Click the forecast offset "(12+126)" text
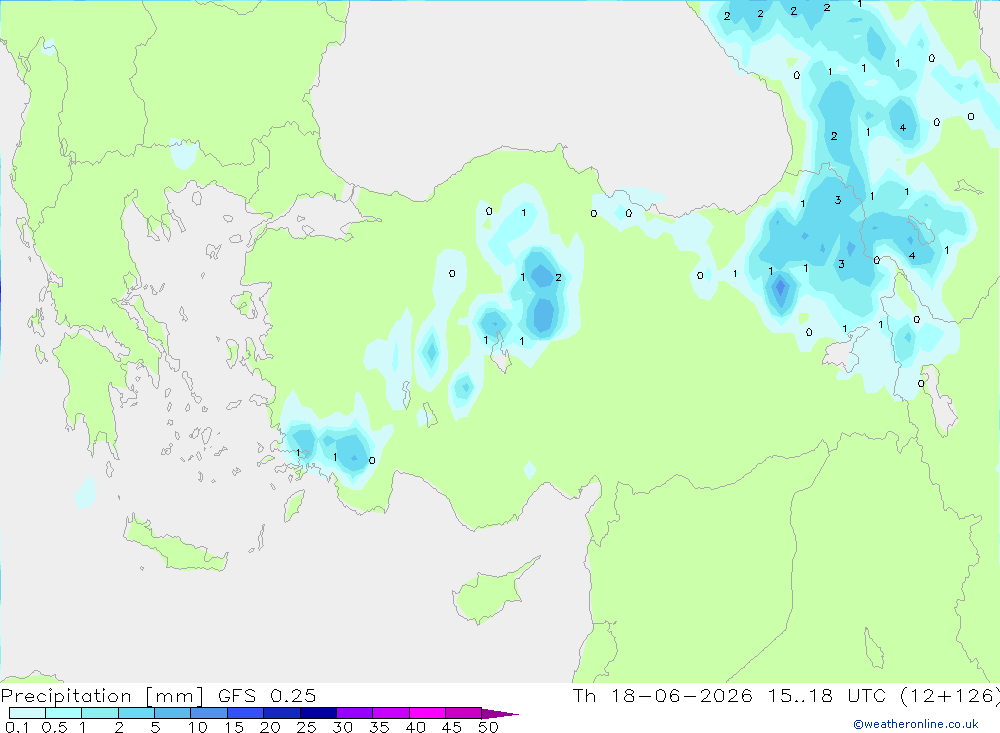This screenshot has width=1000, height=733. click(950, 695)
